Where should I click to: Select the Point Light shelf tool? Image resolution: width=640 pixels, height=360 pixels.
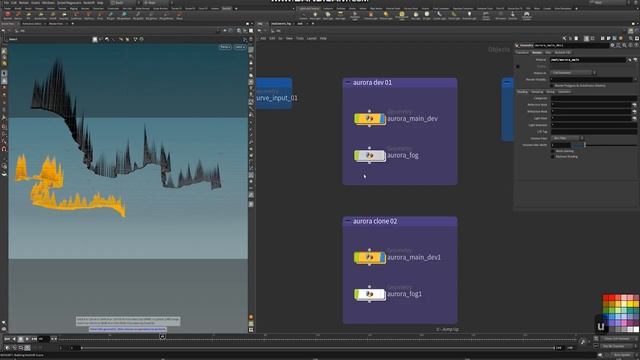pos(315,15)
